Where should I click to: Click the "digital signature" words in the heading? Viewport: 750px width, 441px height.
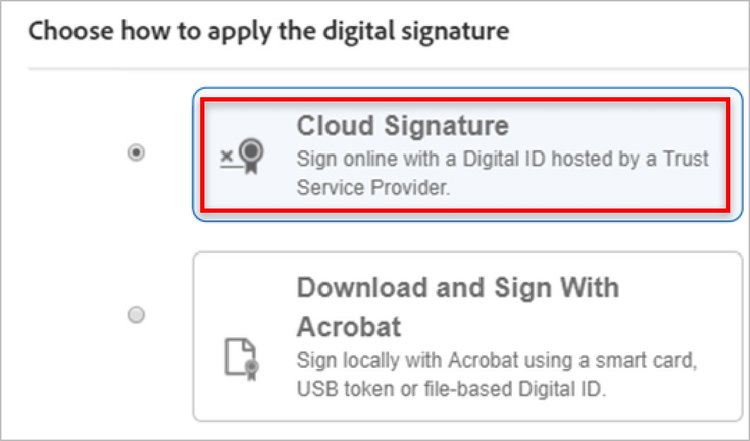(x=432, y=31)
